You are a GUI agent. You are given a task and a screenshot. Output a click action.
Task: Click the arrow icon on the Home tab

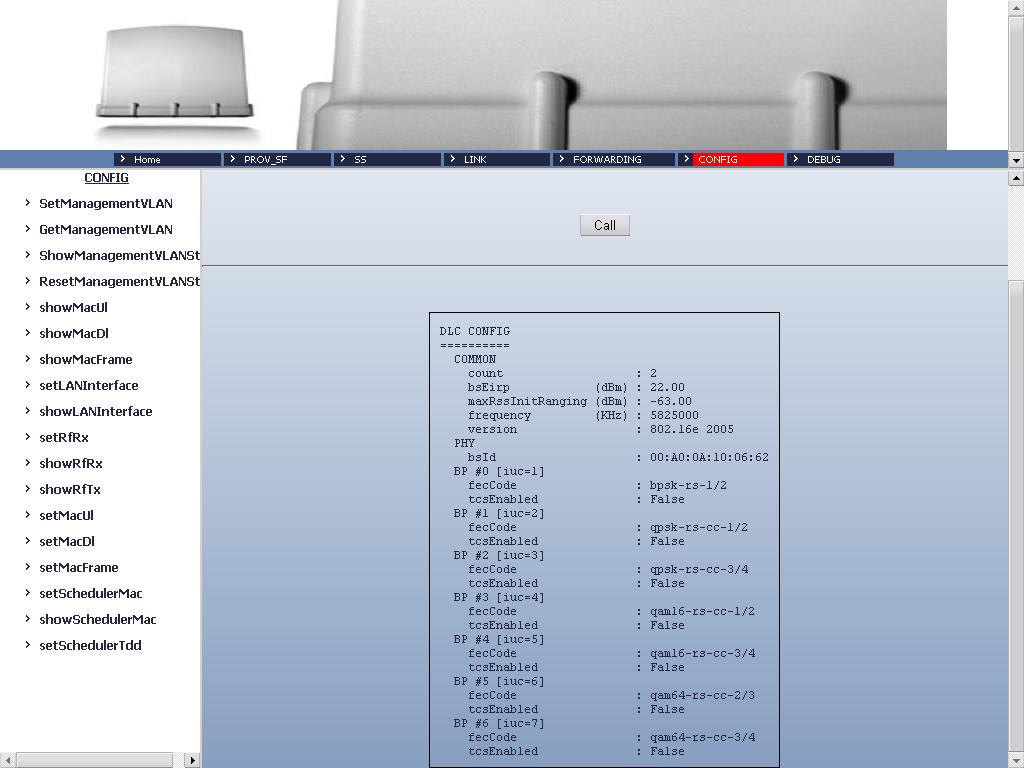click(x=123, y=159)
